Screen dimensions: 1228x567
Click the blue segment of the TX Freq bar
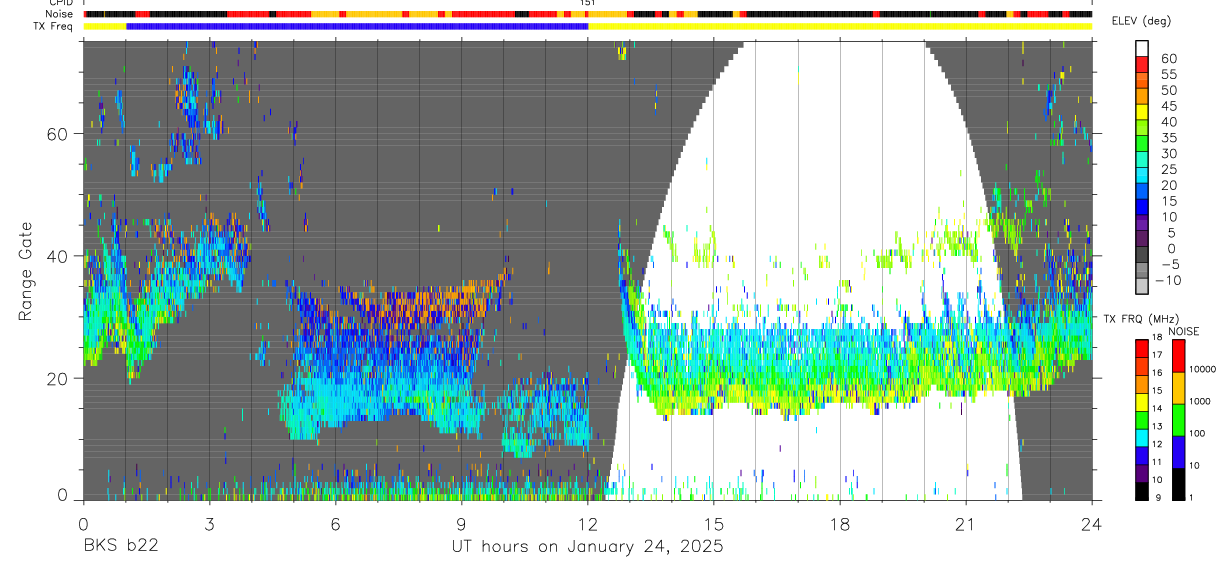pyautogui.click(x=357, y=26)
